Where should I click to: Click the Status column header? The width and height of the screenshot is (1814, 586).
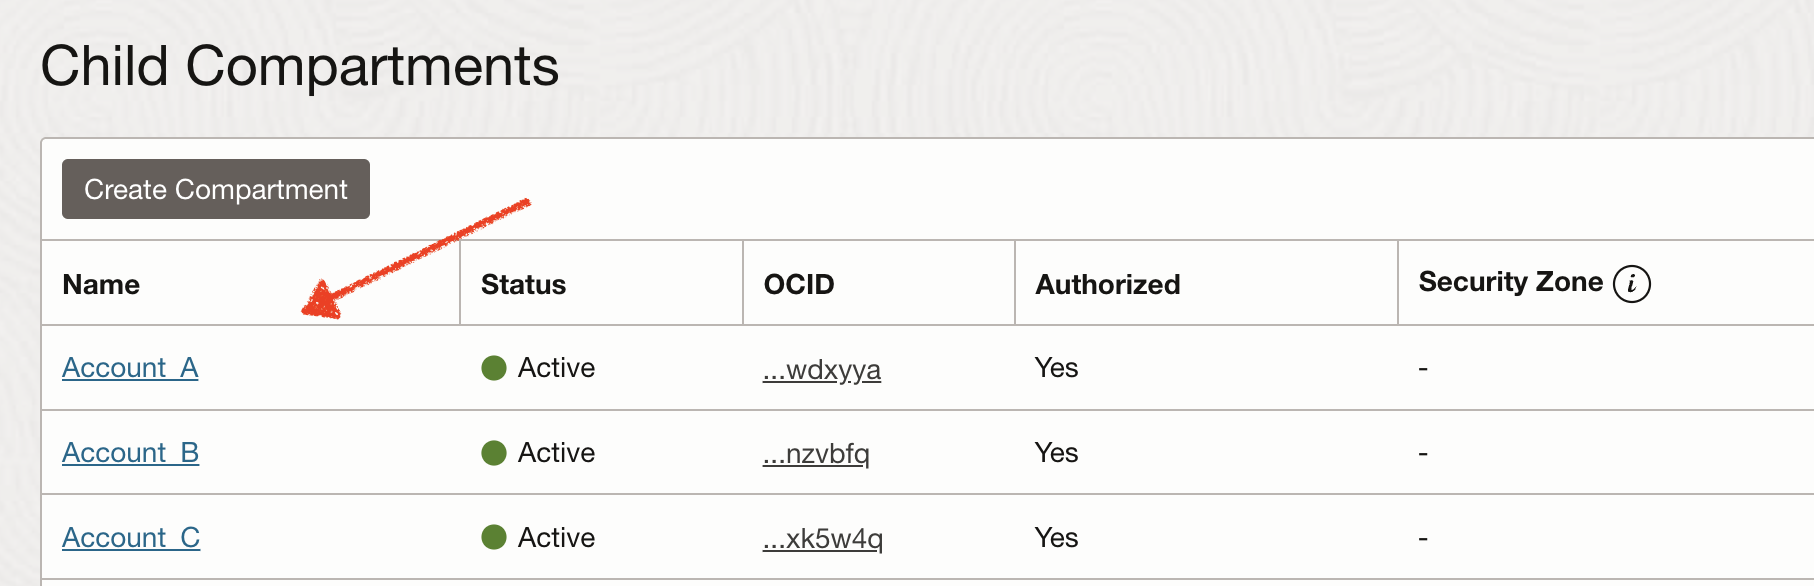click(x=523, y=285)
